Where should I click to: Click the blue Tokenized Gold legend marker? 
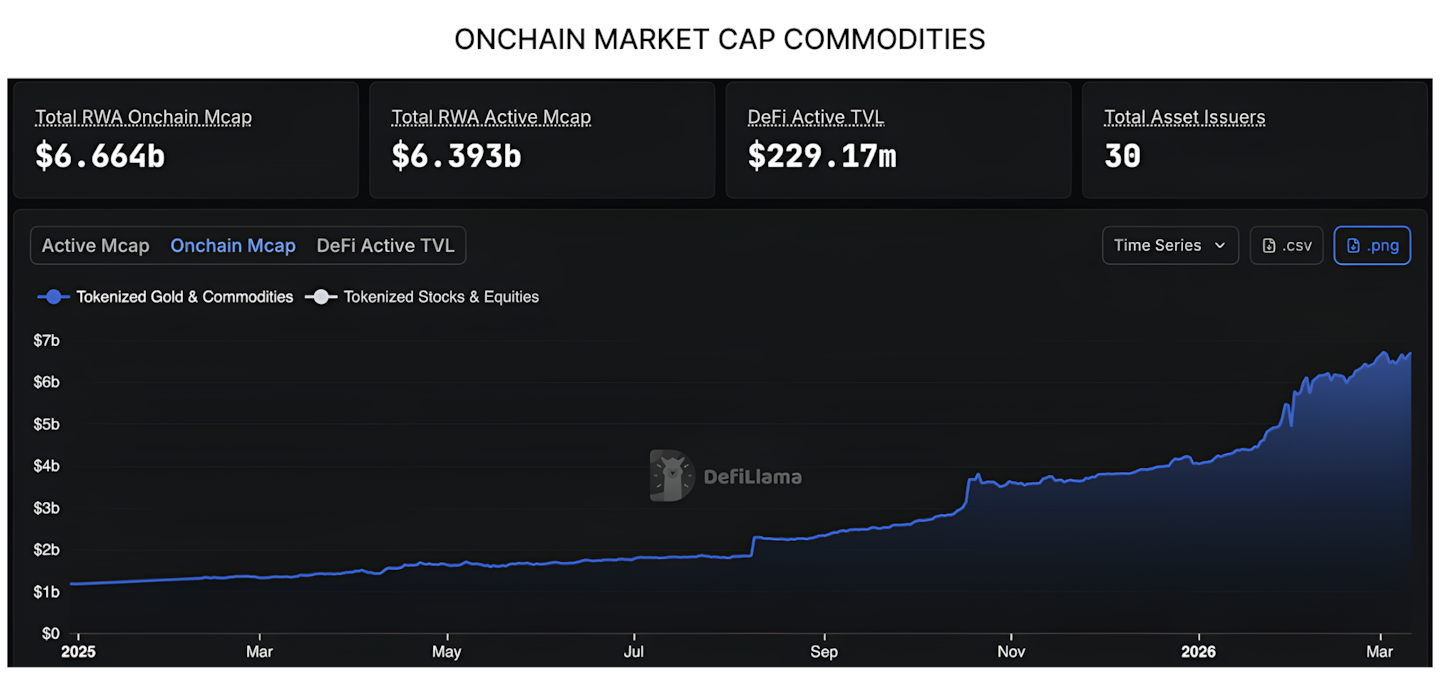click(52, 296)
